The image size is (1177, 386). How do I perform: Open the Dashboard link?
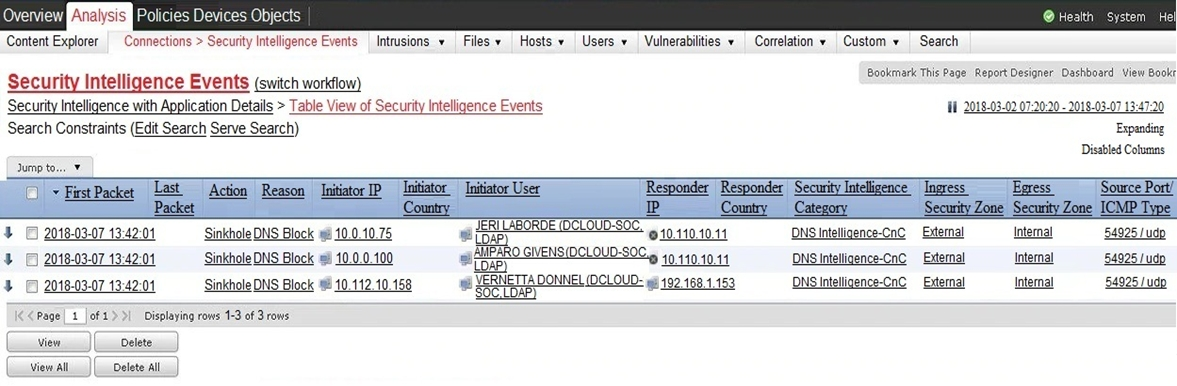click(x=1088, y=73)
